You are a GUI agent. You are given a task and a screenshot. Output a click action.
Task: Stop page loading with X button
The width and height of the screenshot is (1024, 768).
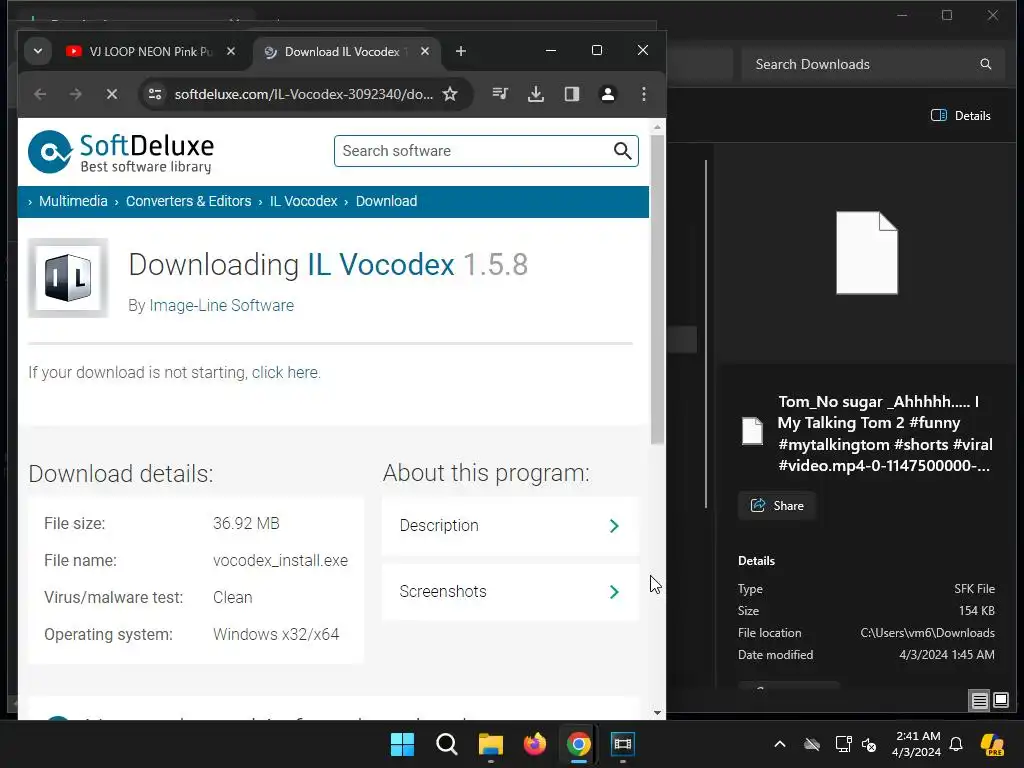(112, 94)
